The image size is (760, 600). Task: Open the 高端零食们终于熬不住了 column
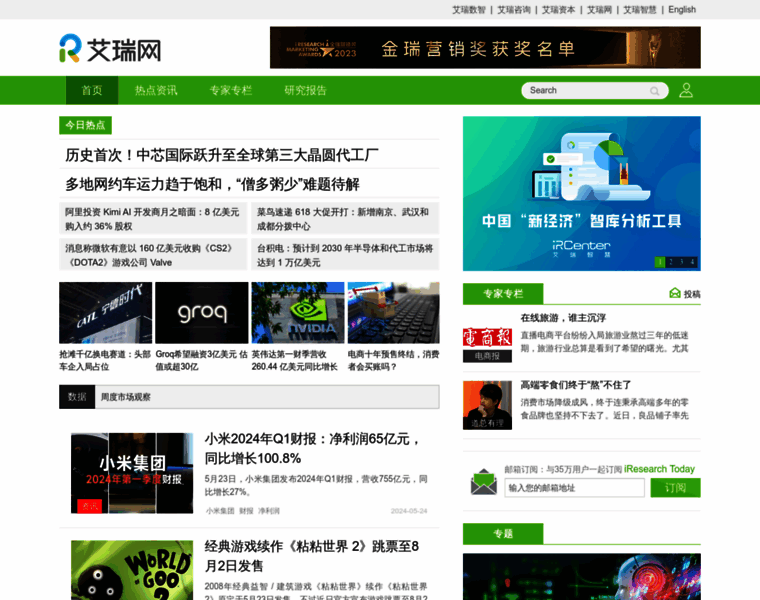click(x=576, y=385)
